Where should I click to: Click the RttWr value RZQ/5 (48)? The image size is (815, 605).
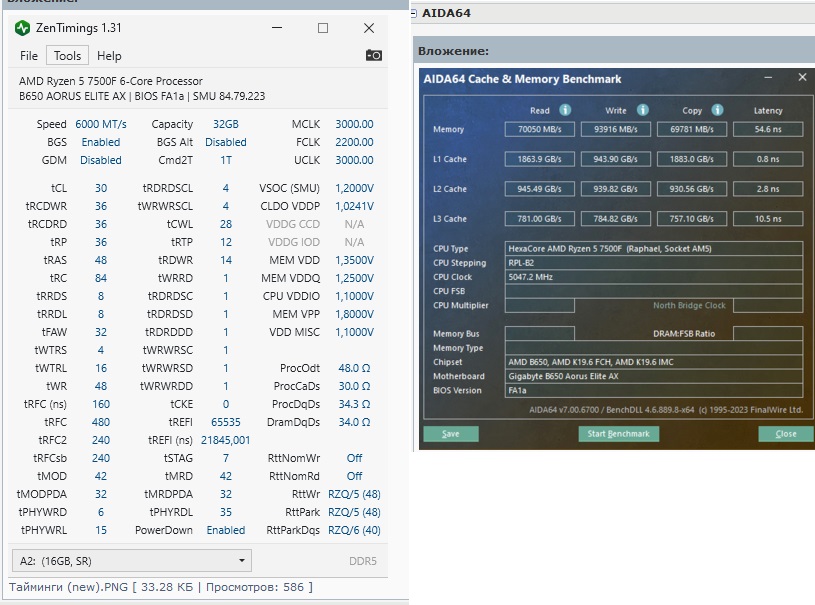(x=354, y=494)
